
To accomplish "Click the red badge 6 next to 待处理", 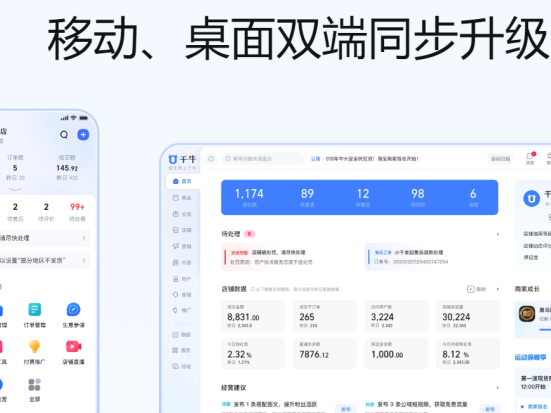I will pos(249,234).
